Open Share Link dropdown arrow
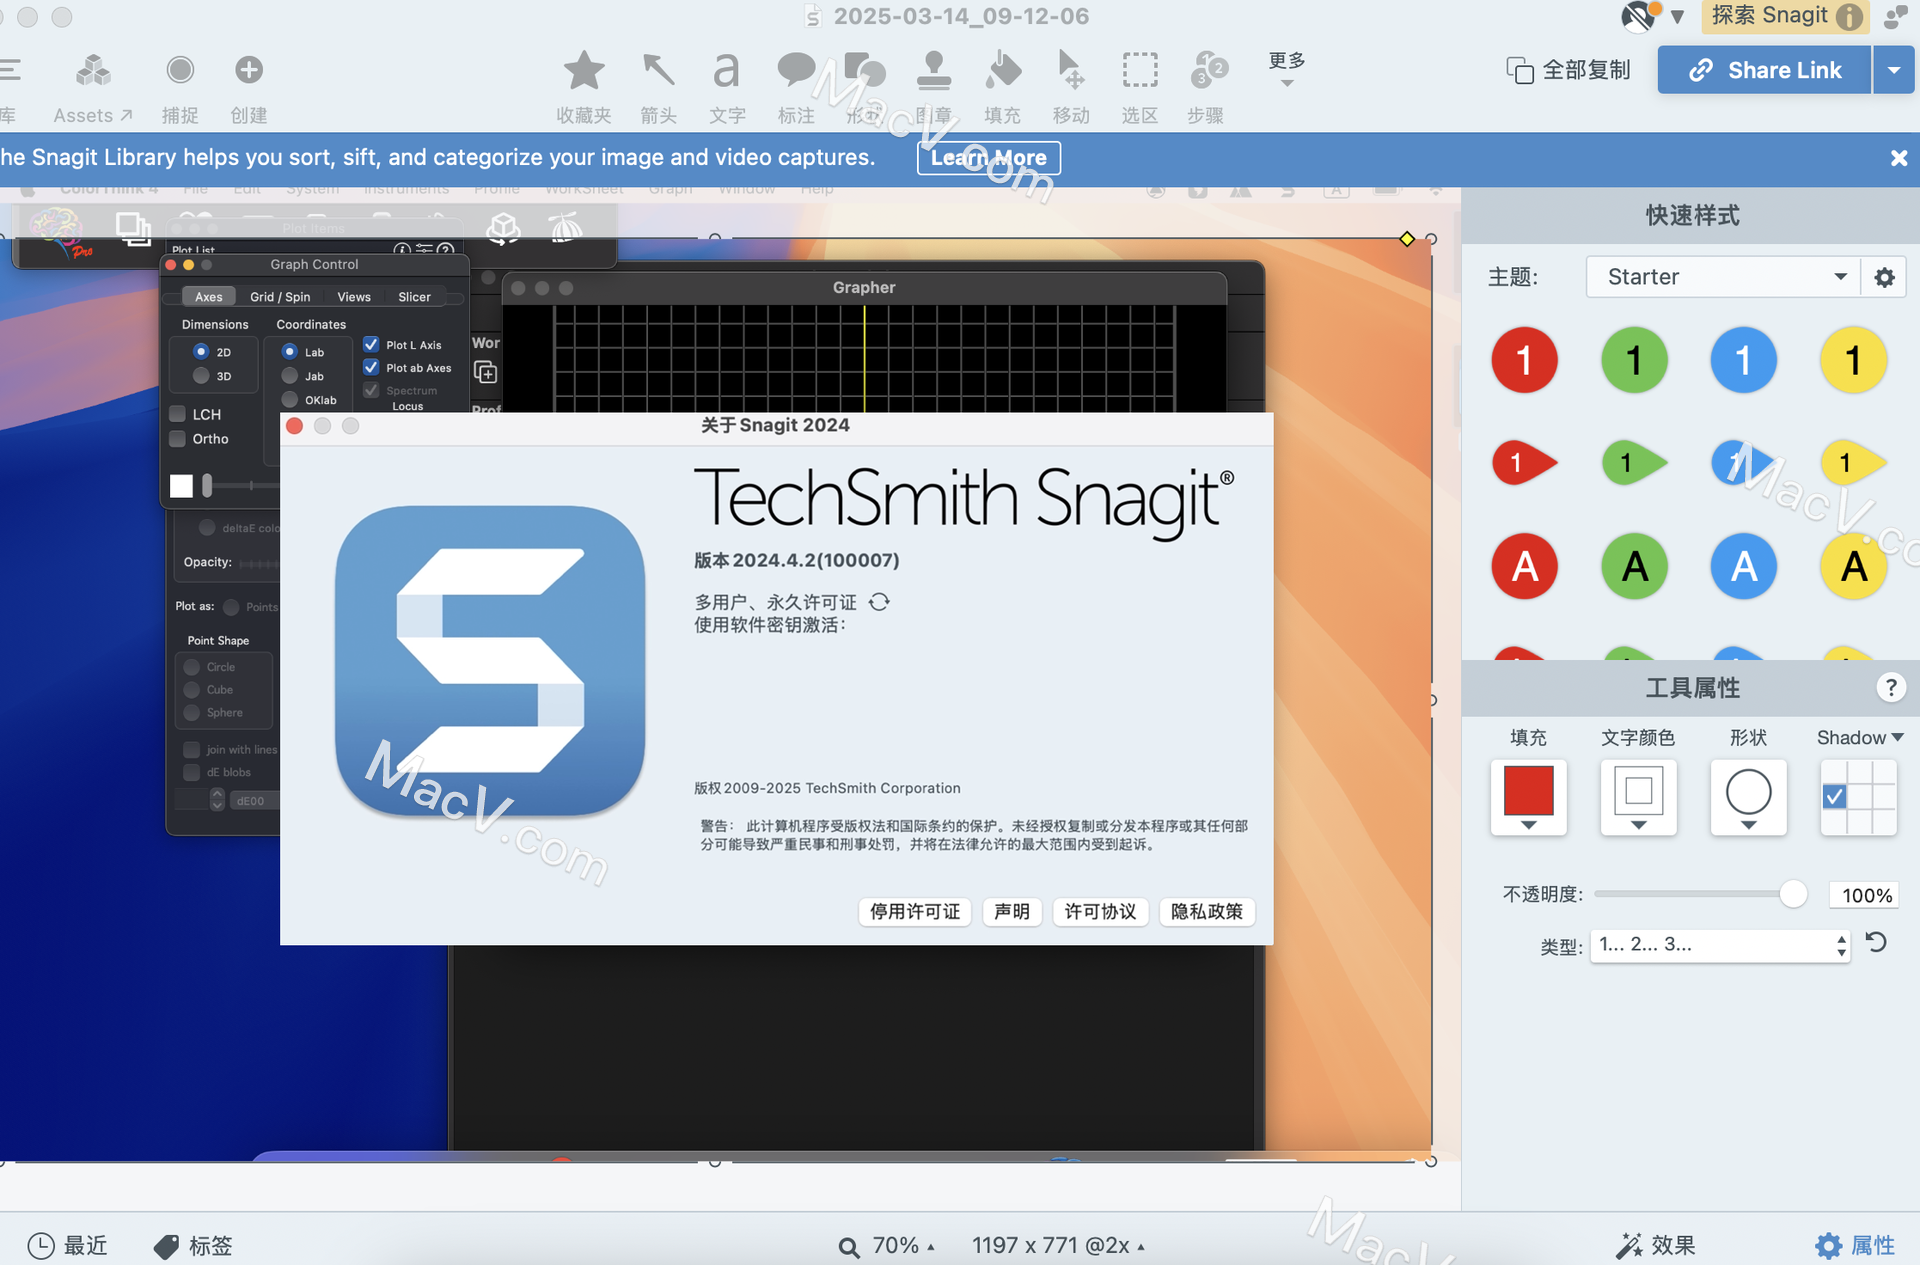This screenshot has width=1920, height=1265. 1894,70
